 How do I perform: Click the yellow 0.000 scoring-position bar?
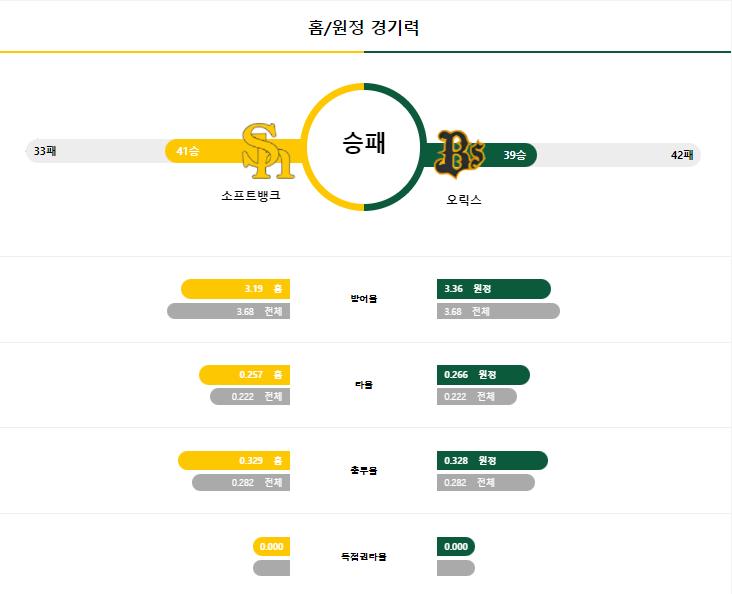coord(271,546)
